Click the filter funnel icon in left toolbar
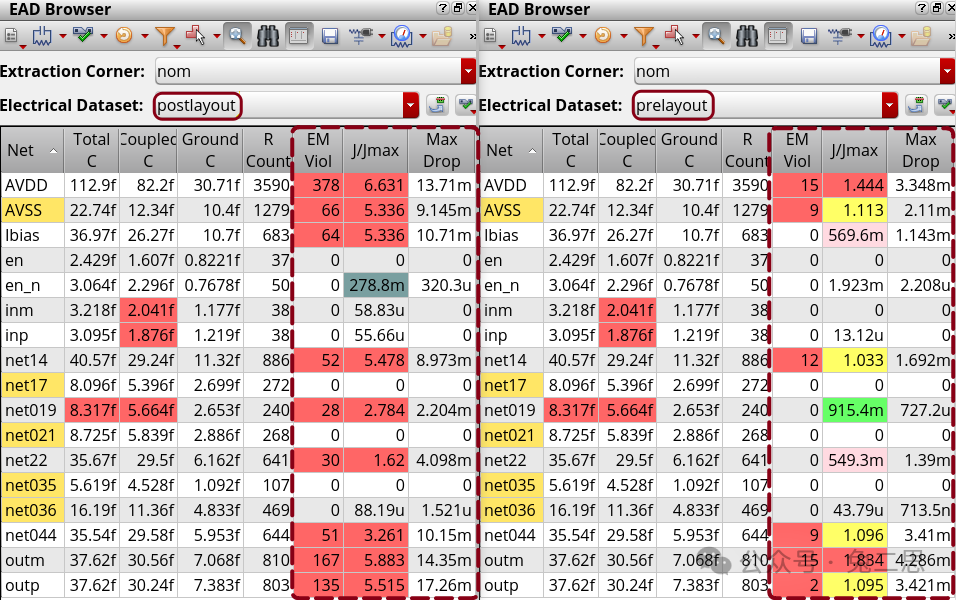Viewport: 956px width, 600px height. point(165,36)
